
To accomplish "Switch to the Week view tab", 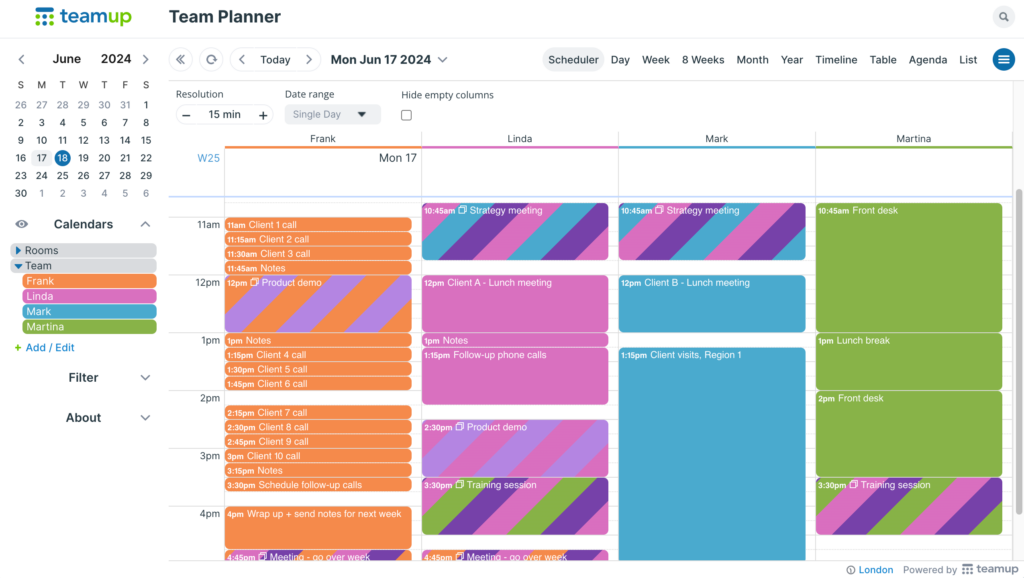I will pos(655,59).
